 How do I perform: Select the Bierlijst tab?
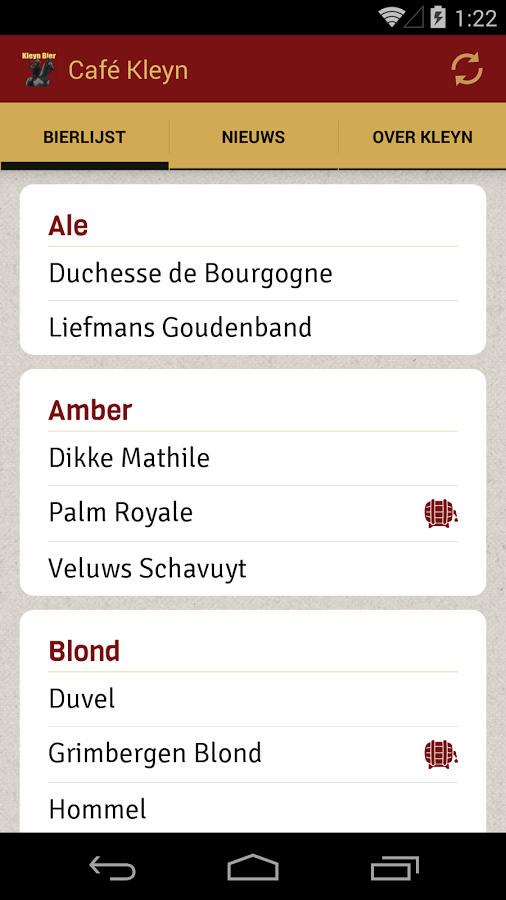(x=84, y=137)
